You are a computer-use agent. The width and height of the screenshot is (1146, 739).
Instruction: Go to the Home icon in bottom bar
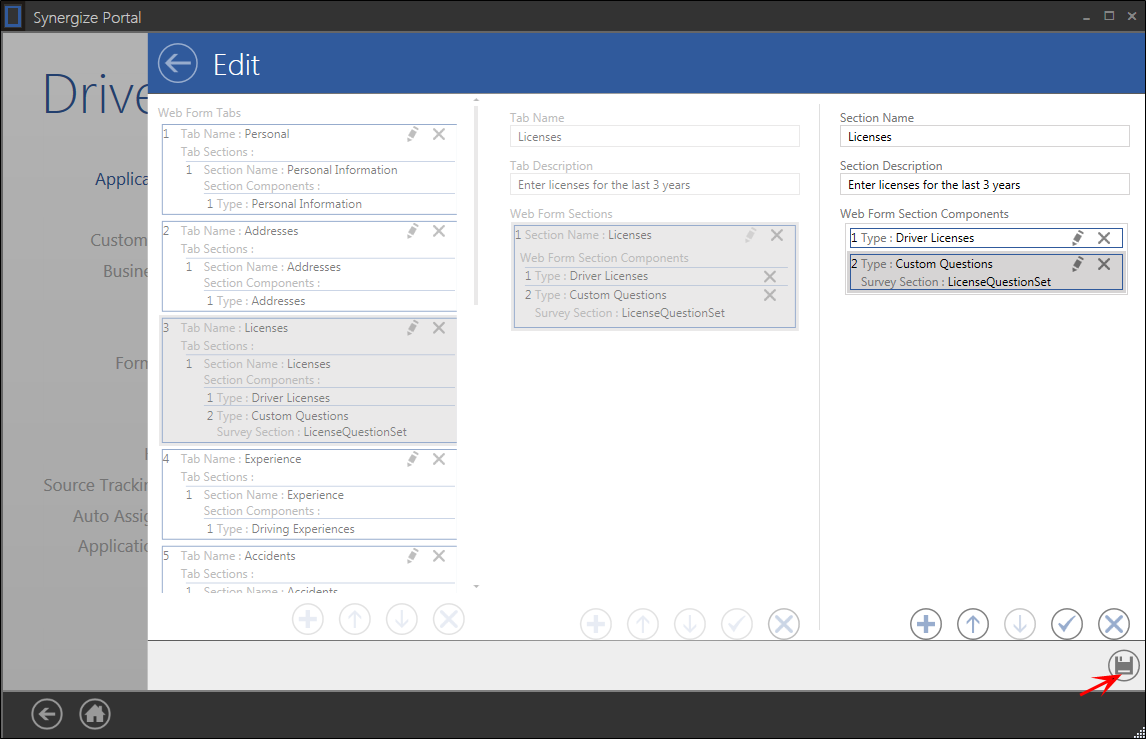95,714
